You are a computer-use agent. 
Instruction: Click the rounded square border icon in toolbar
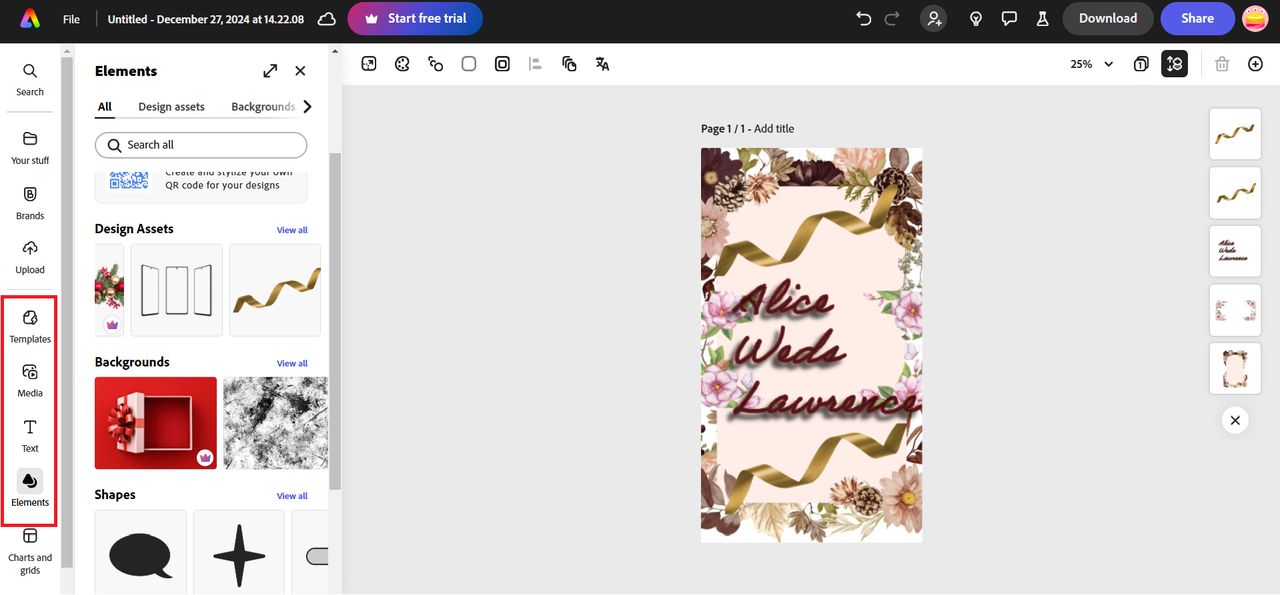pyautogui.click(x=502, y=64)
